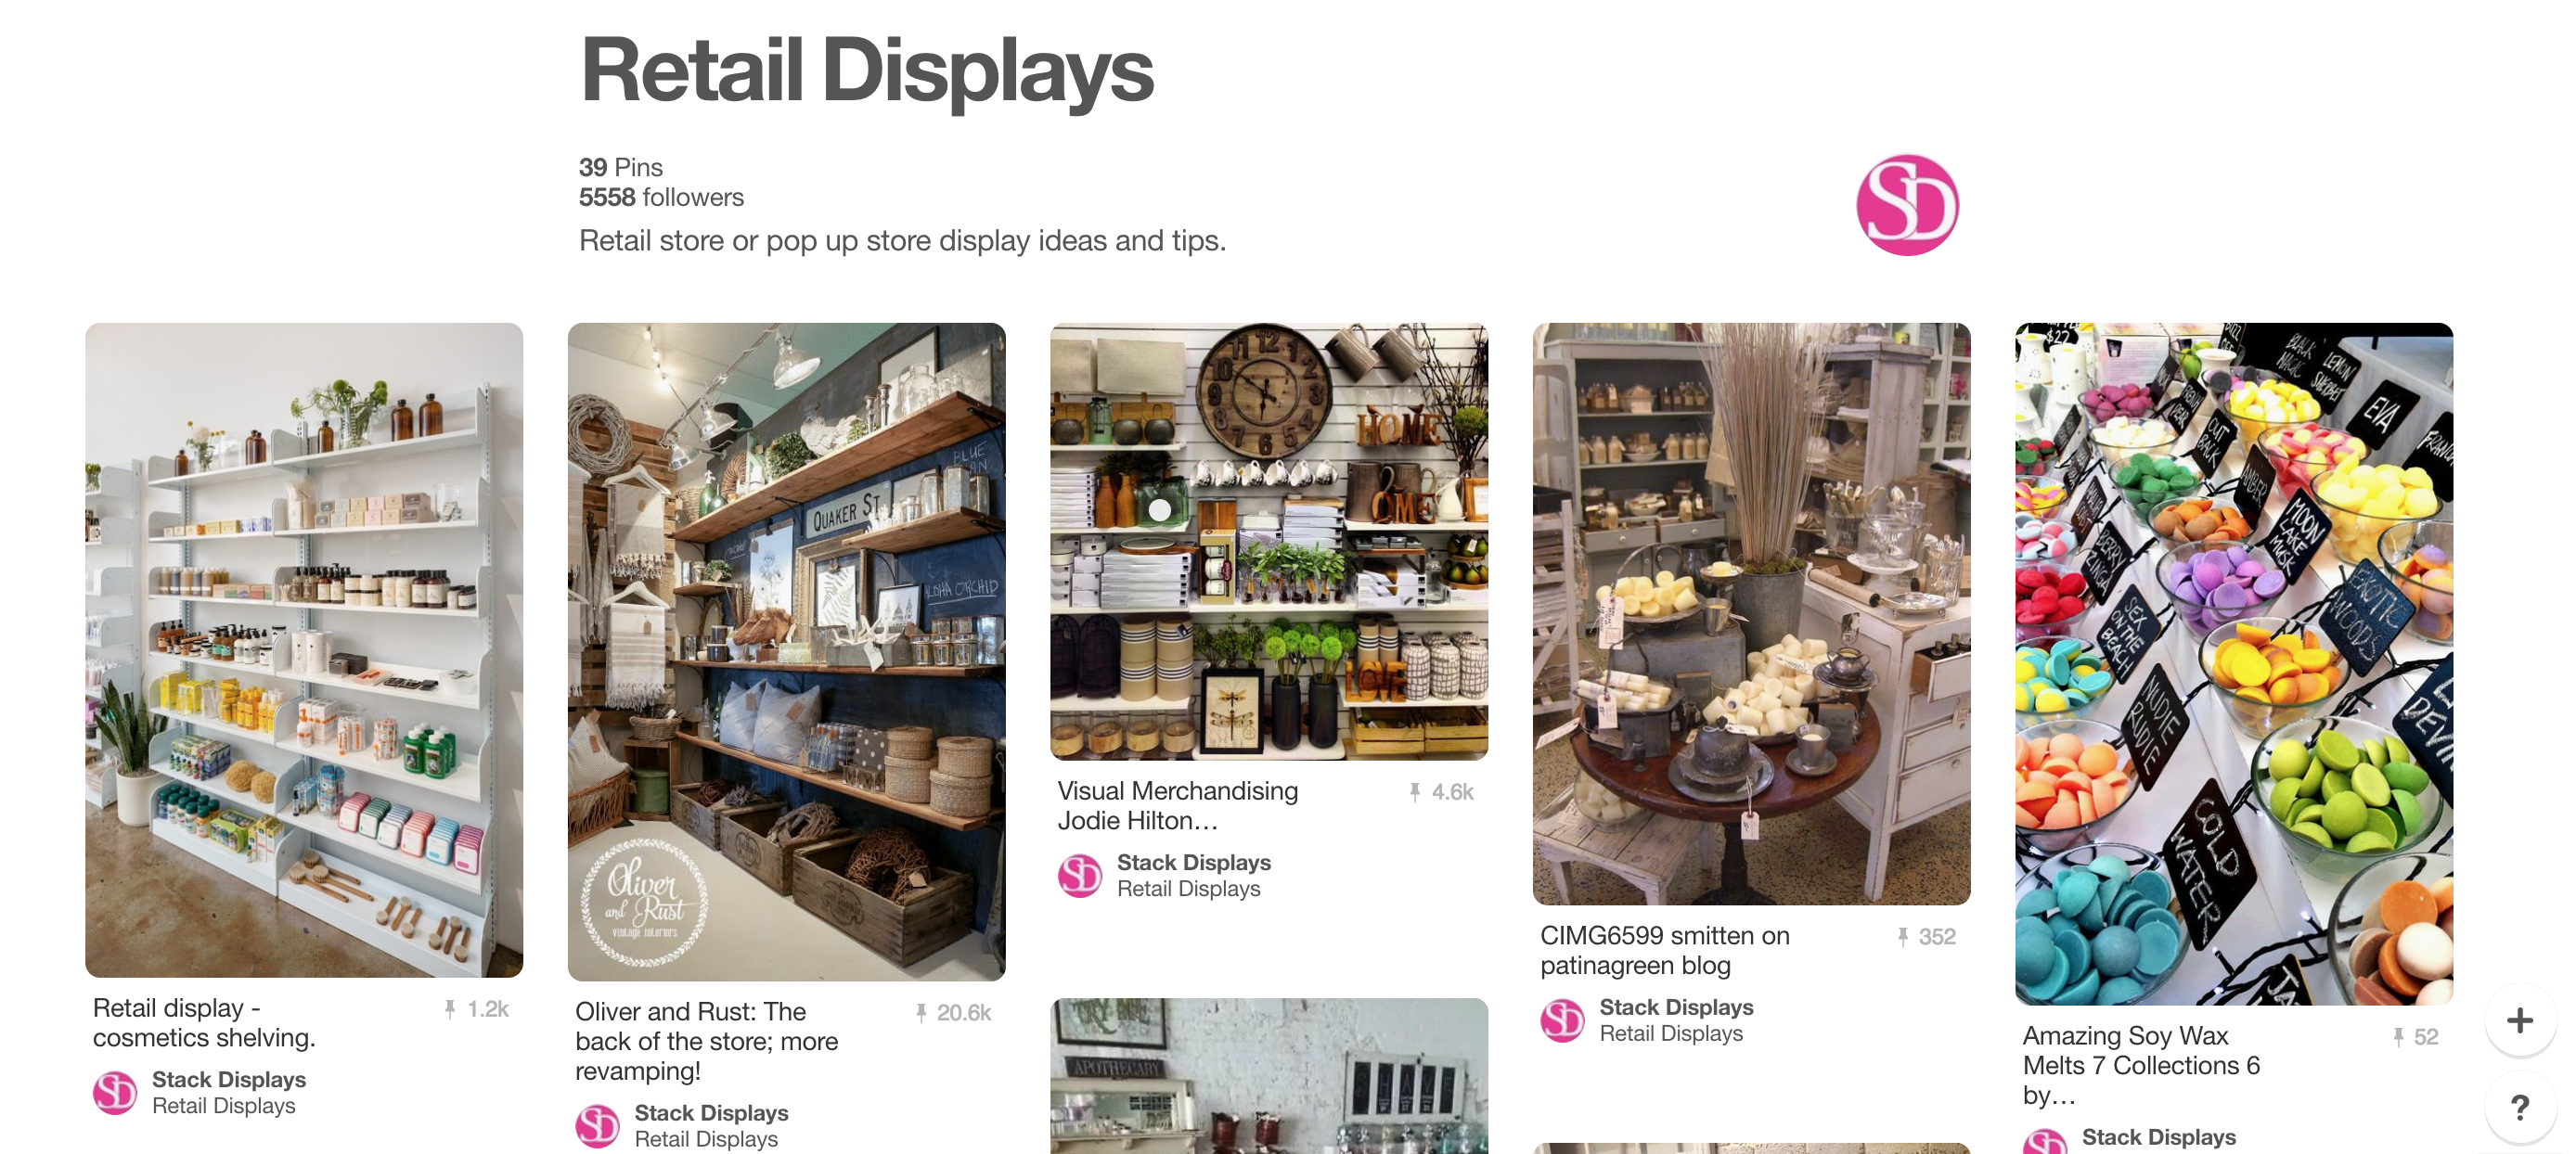Open the colorful soy wax melts image
This screenshot has width=2576, height=1154.
pyautogui.click(x=2234, y=664)
